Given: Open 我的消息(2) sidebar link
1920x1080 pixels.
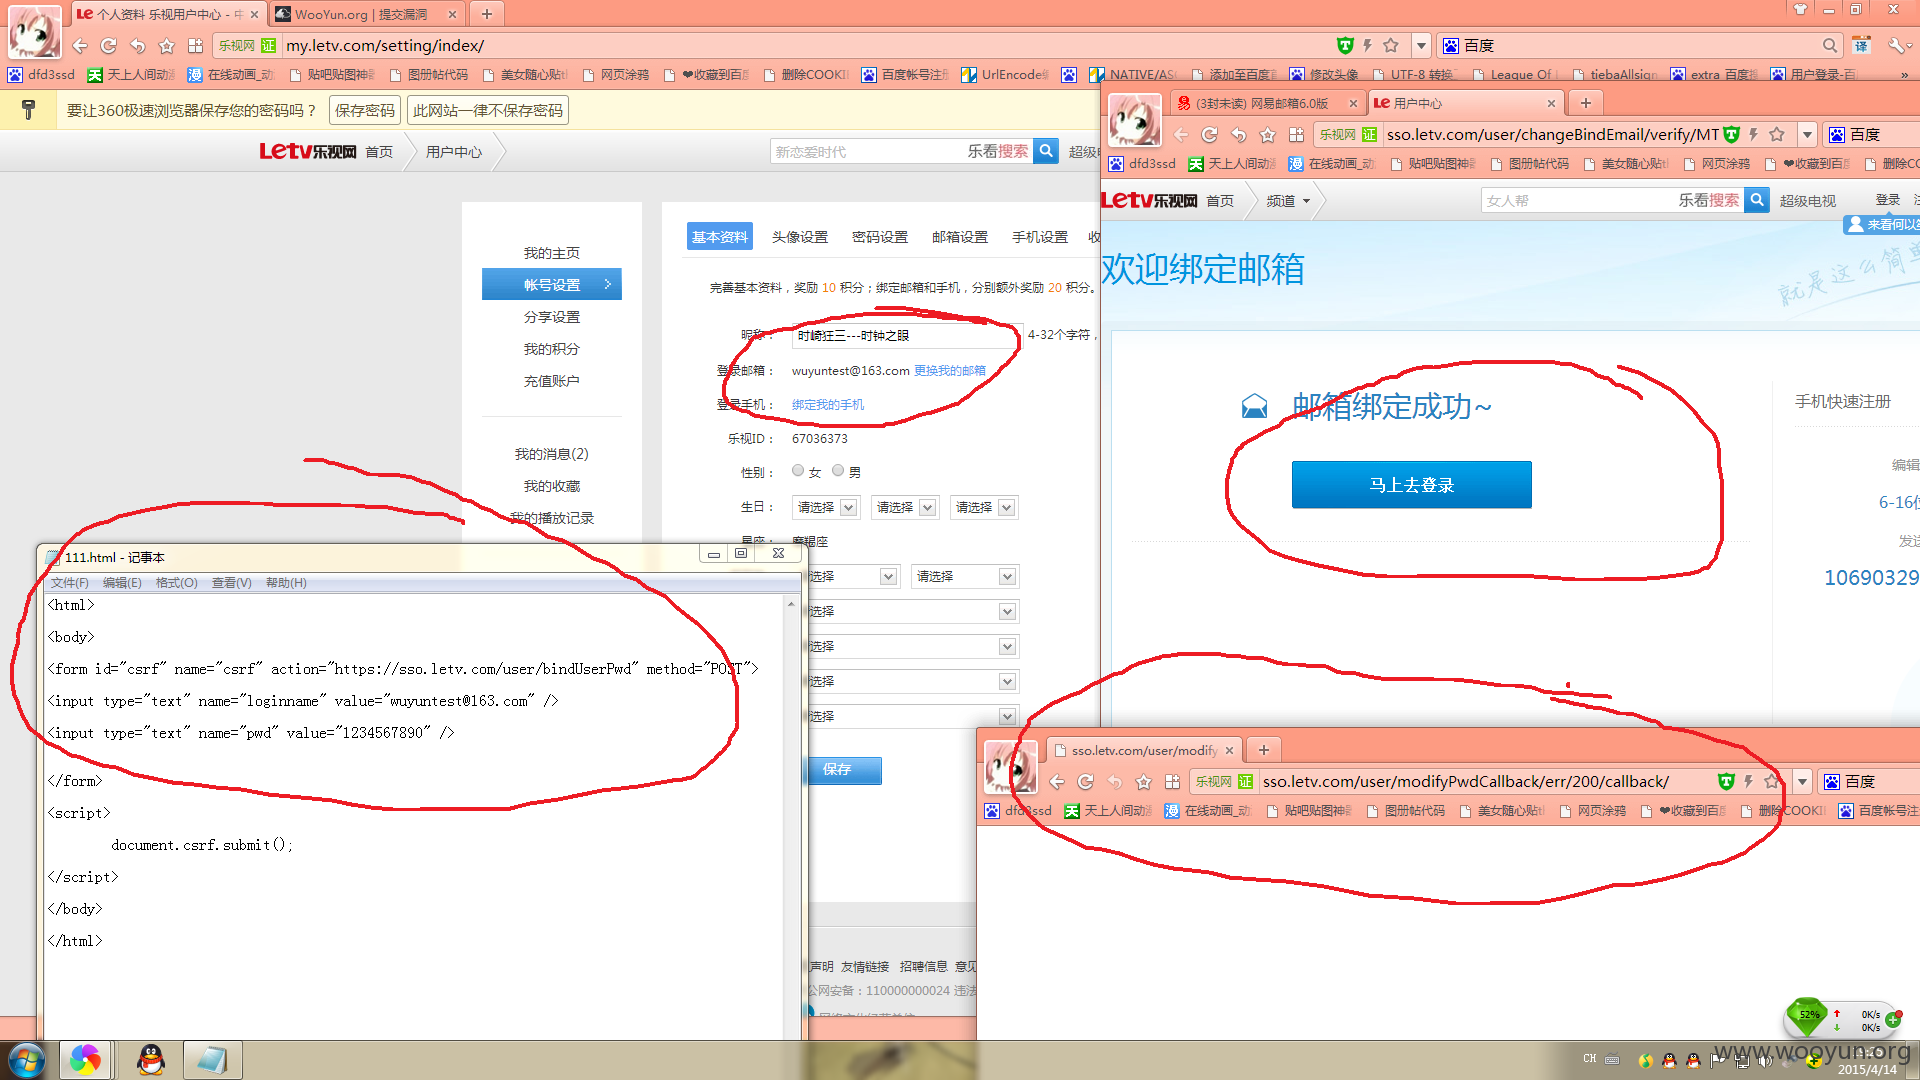Looking at the screenshot, I should [x=552, y=454].
